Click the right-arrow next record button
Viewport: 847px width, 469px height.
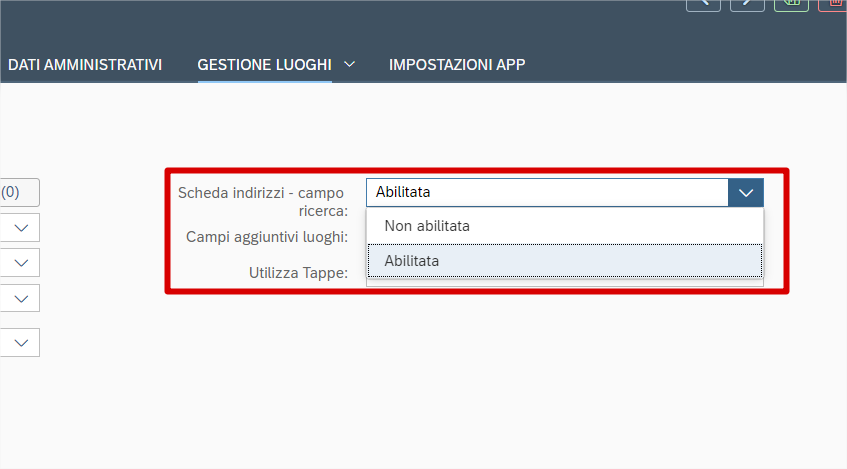click(748, 4)
